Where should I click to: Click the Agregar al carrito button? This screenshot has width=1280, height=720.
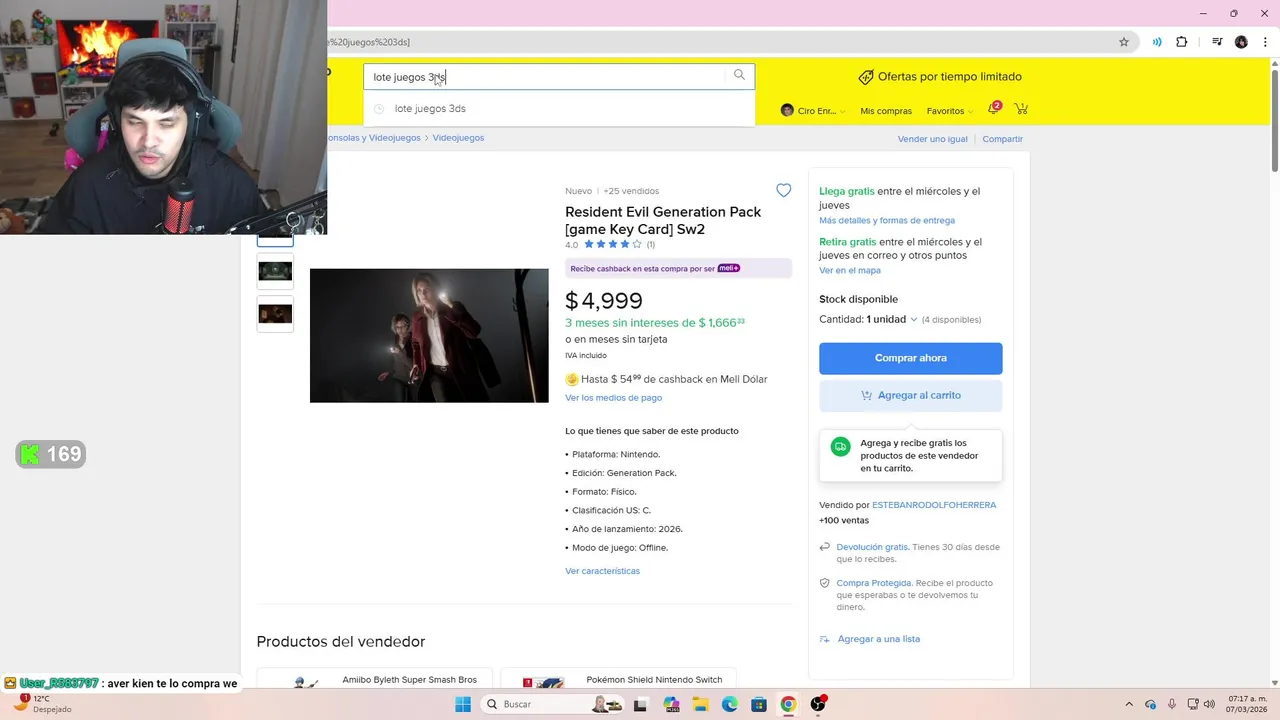coord(911,395)
